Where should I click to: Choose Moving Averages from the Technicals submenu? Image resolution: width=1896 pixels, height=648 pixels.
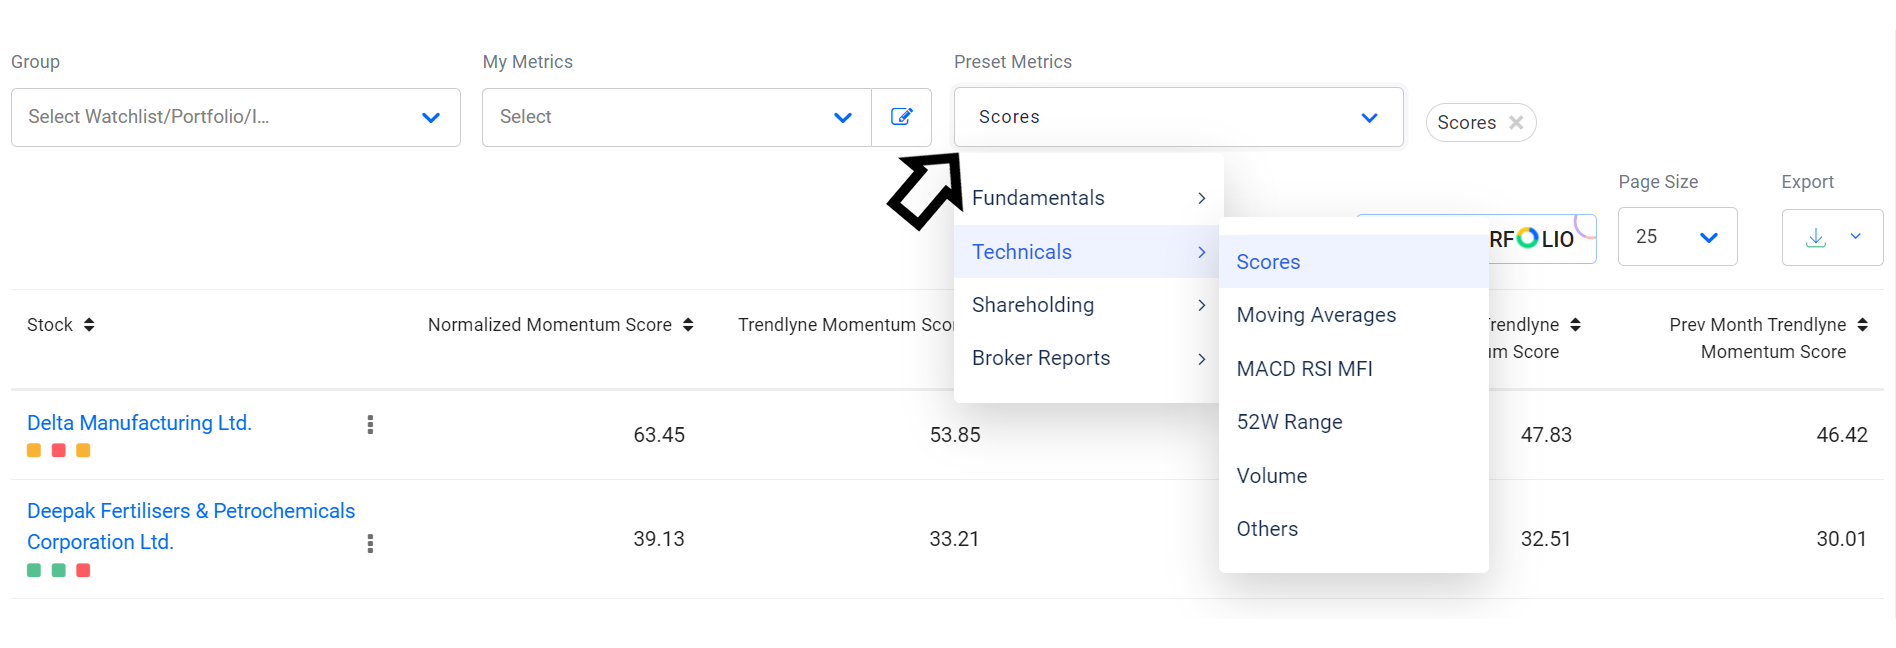click(1316, 315)
